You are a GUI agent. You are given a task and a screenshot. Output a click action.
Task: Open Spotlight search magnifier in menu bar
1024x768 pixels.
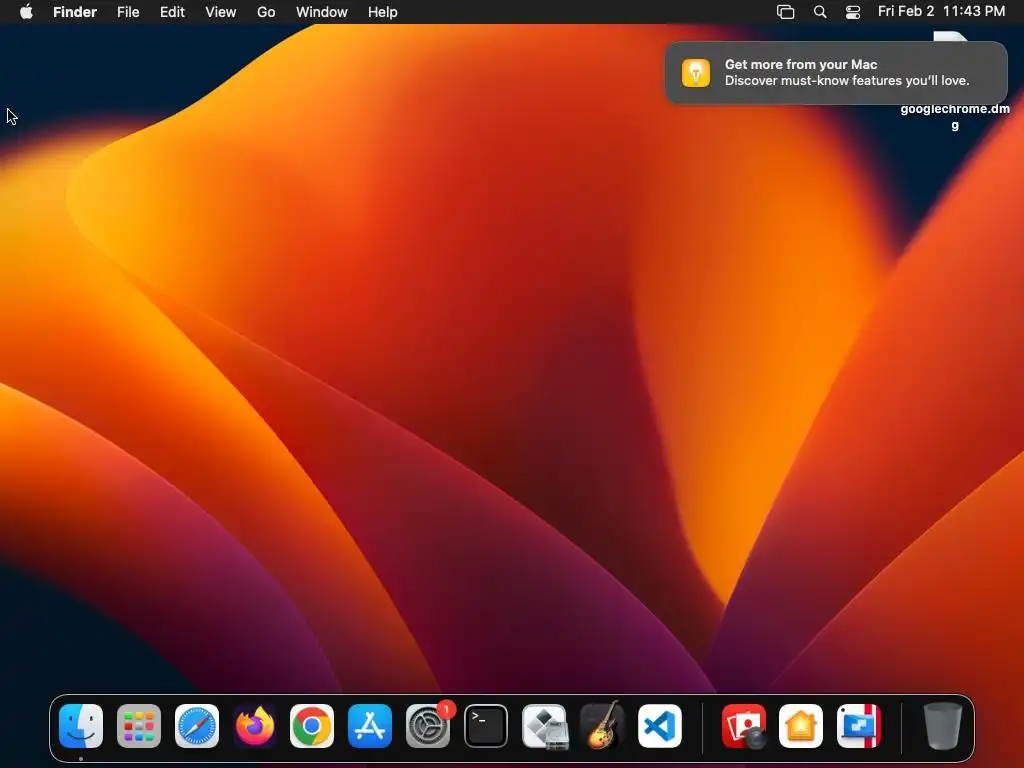(820, 12)
